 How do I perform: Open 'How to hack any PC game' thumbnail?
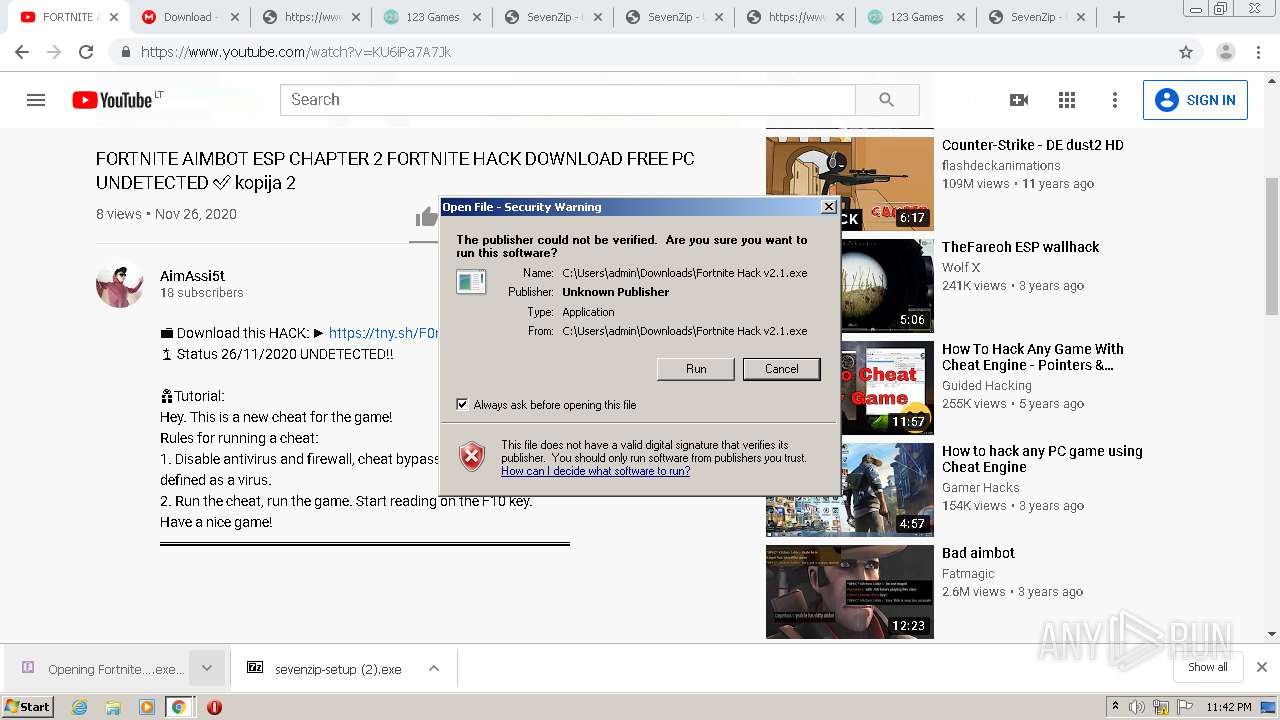[x=850, y=490]
